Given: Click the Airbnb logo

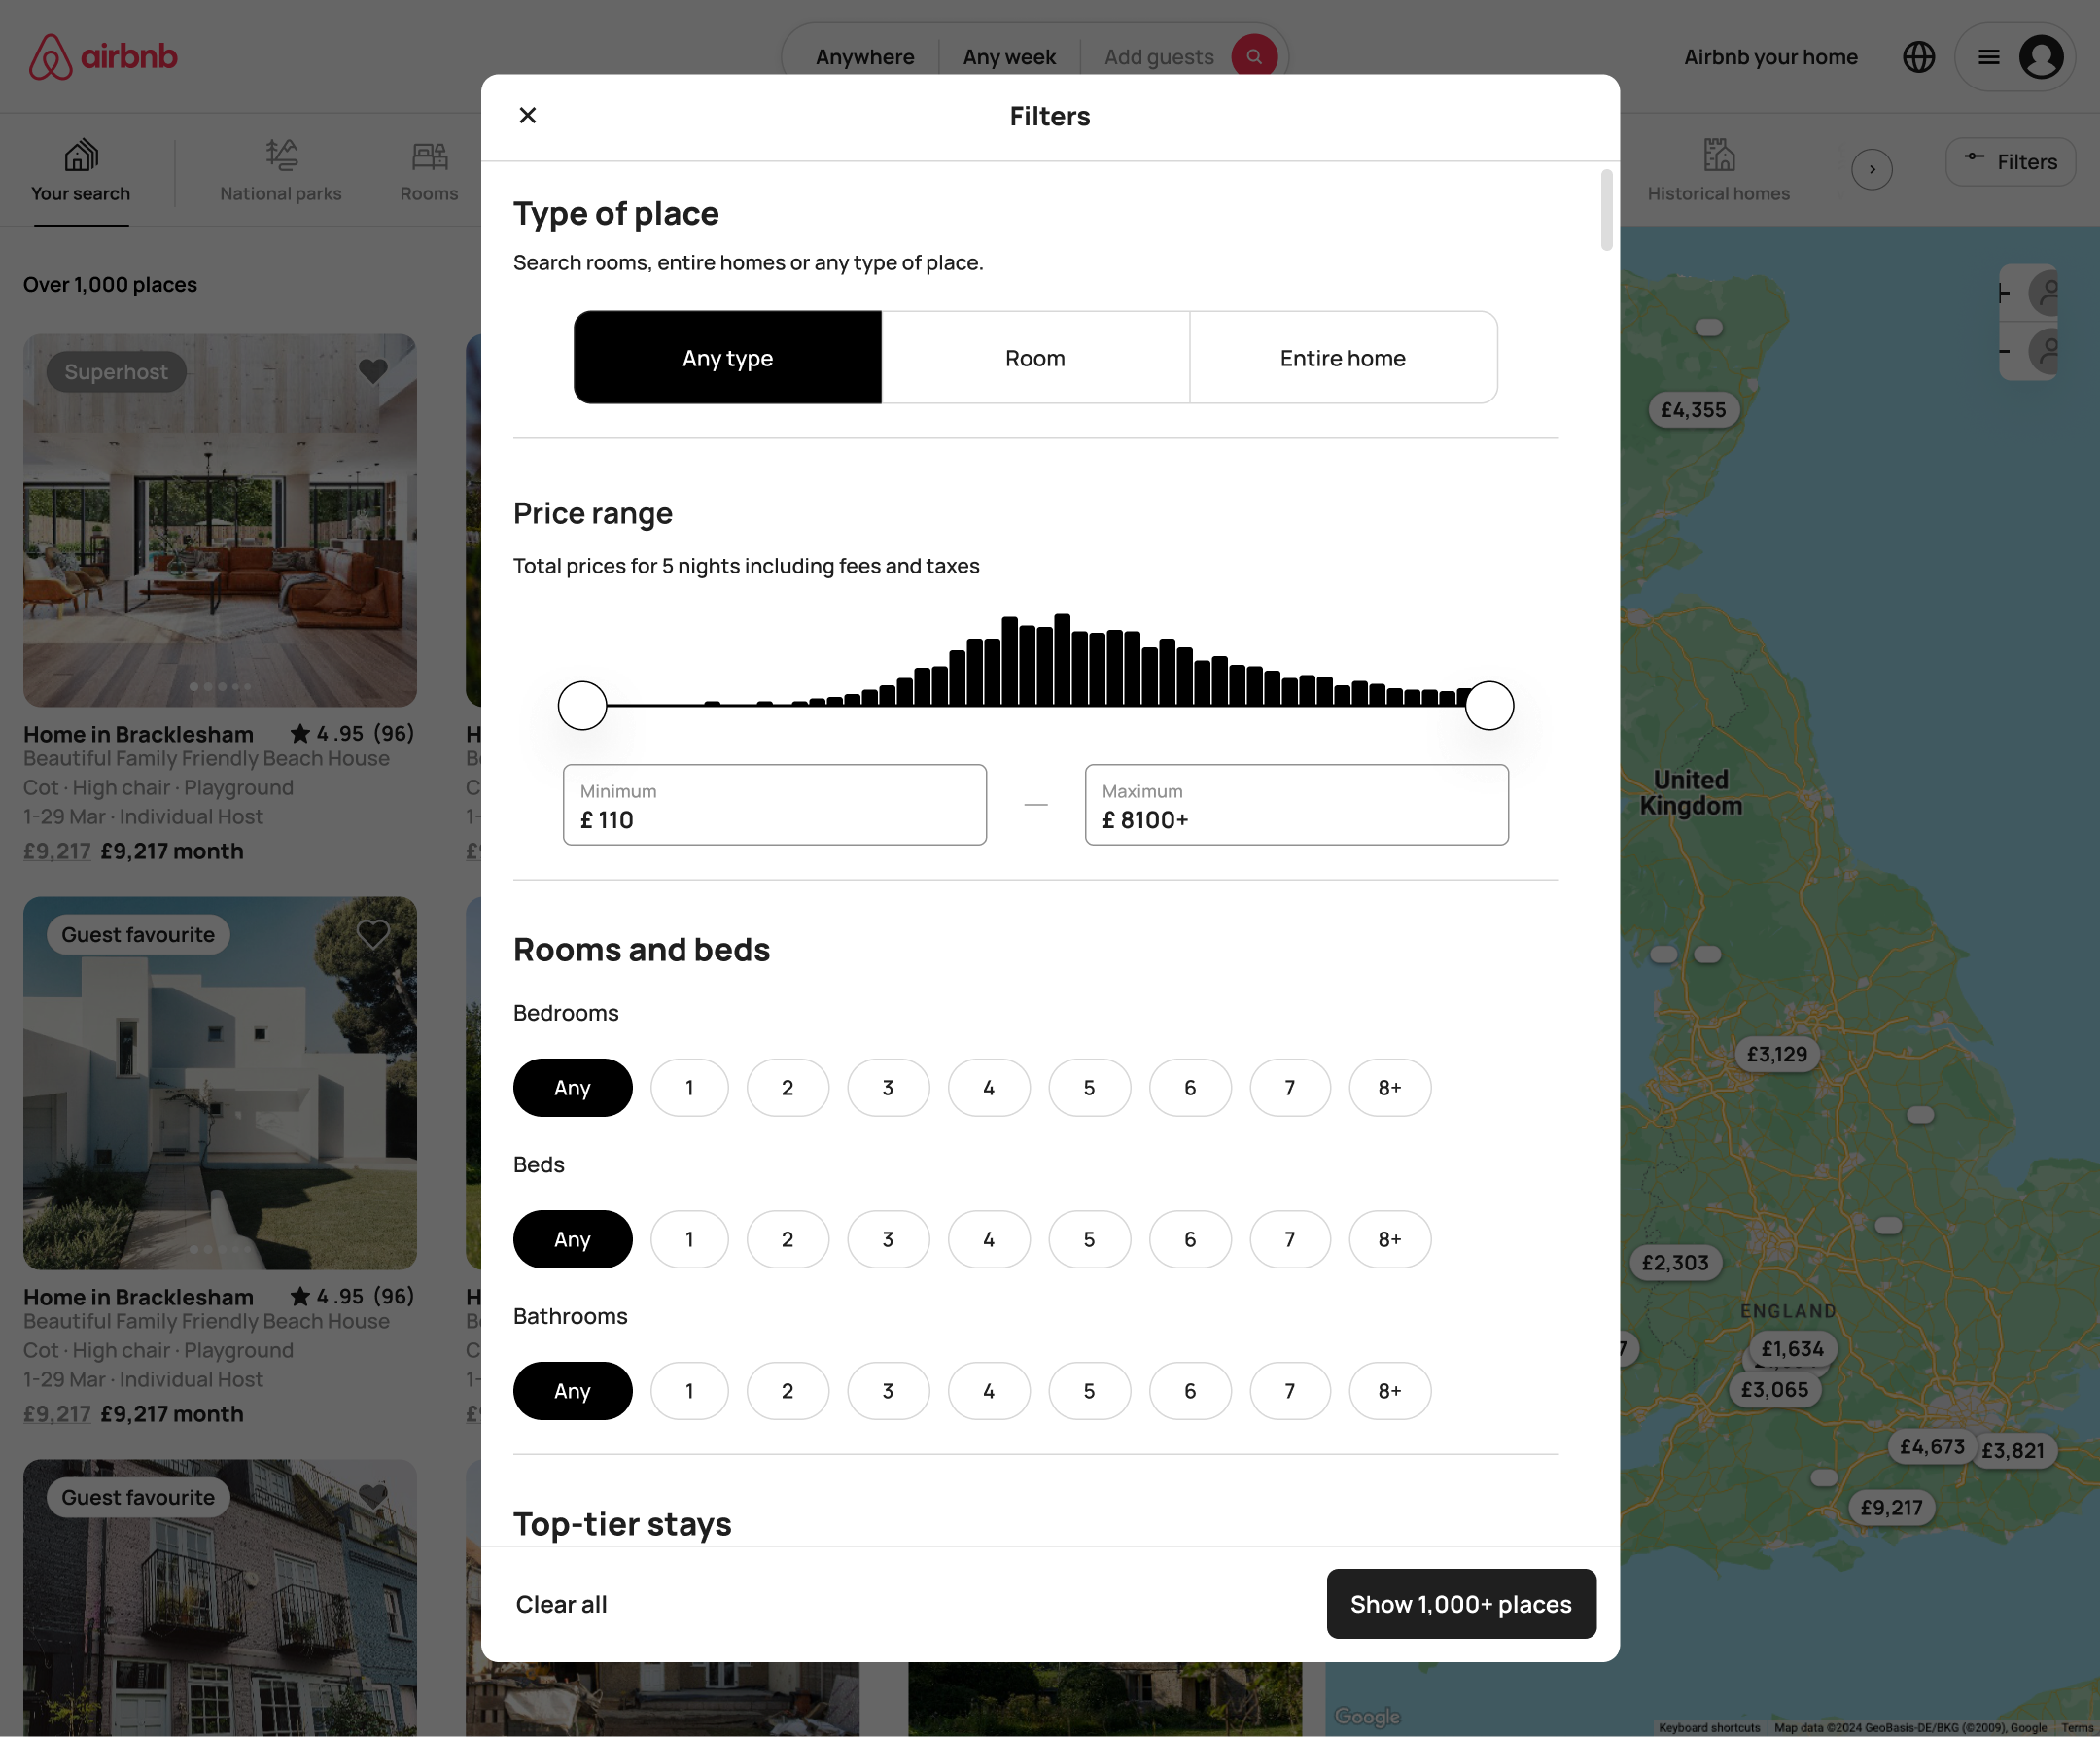Looking at the screenshot, I should click(103, 57).
